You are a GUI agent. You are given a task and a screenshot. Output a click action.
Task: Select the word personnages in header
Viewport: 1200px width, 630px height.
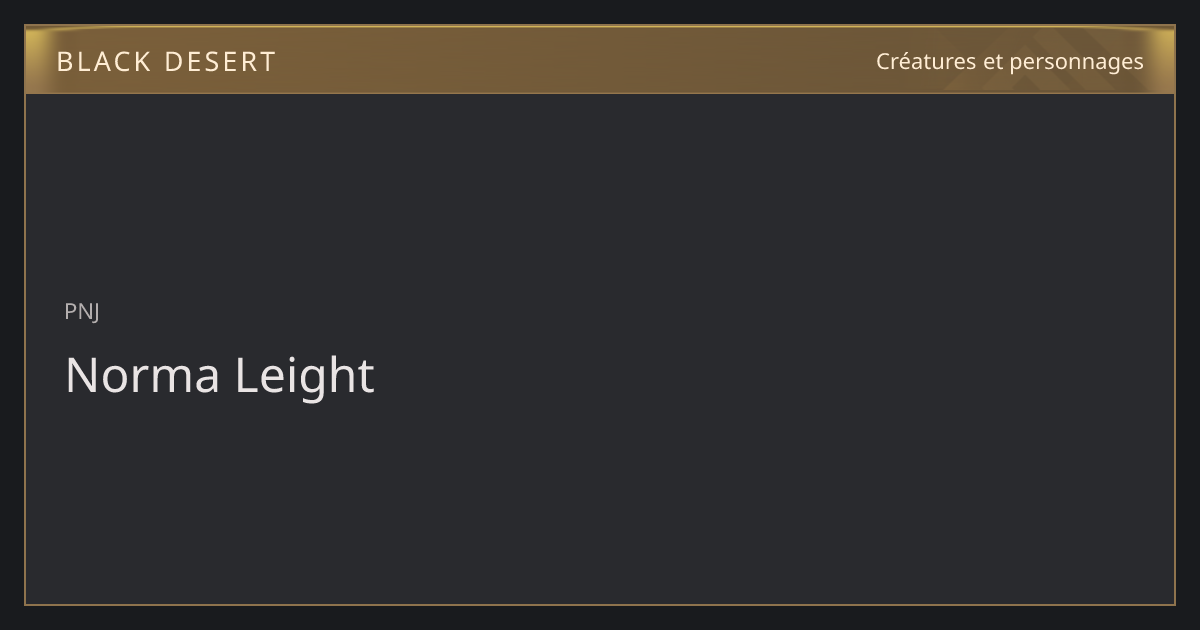(1076, 63)
